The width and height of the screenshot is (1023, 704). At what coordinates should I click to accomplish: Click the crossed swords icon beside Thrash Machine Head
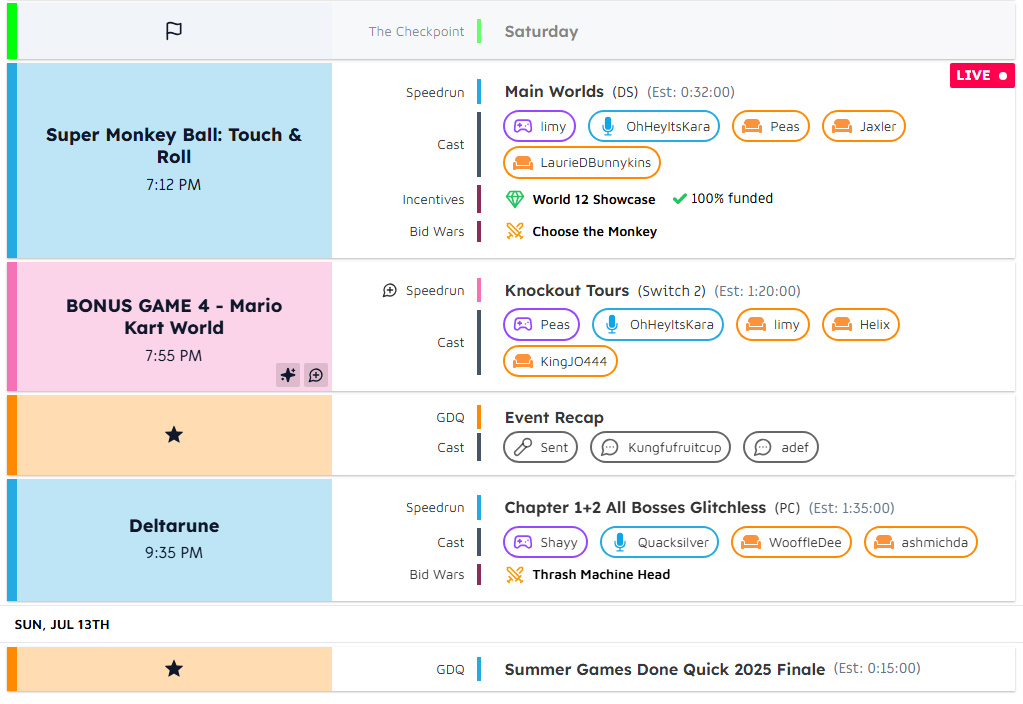(x=515, y=574)
